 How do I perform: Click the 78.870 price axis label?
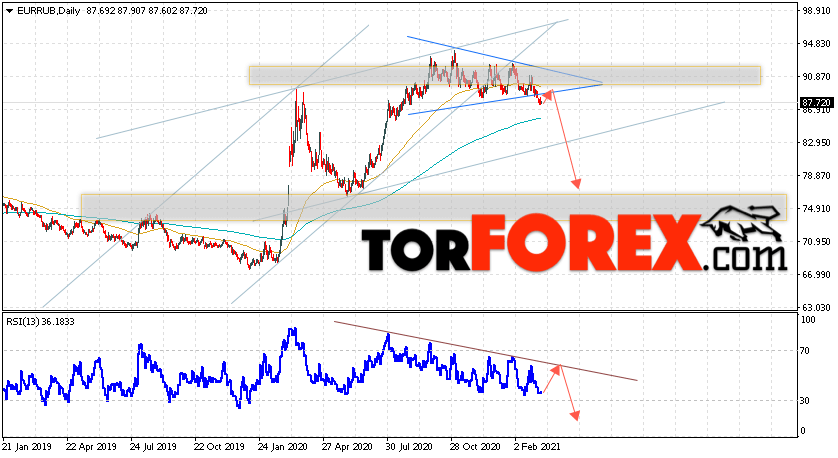coord(816,176)
